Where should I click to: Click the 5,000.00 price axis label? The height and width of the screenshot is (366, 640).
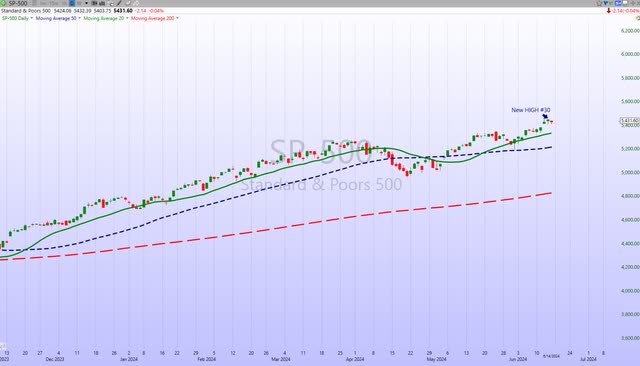click(x=630, y=172)
